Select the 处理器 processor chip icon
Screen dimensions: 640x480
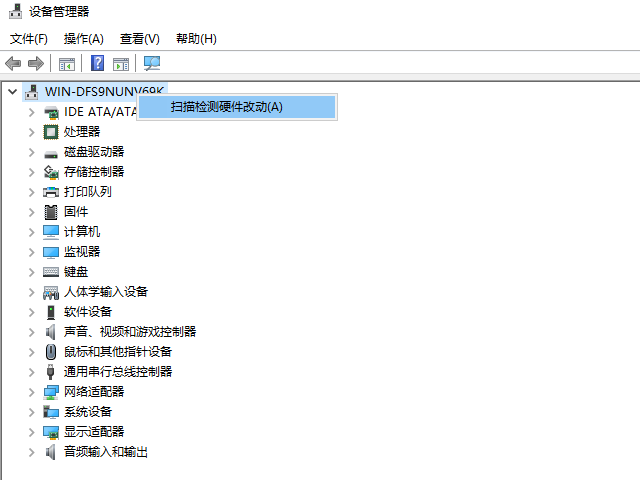[51, 131]
